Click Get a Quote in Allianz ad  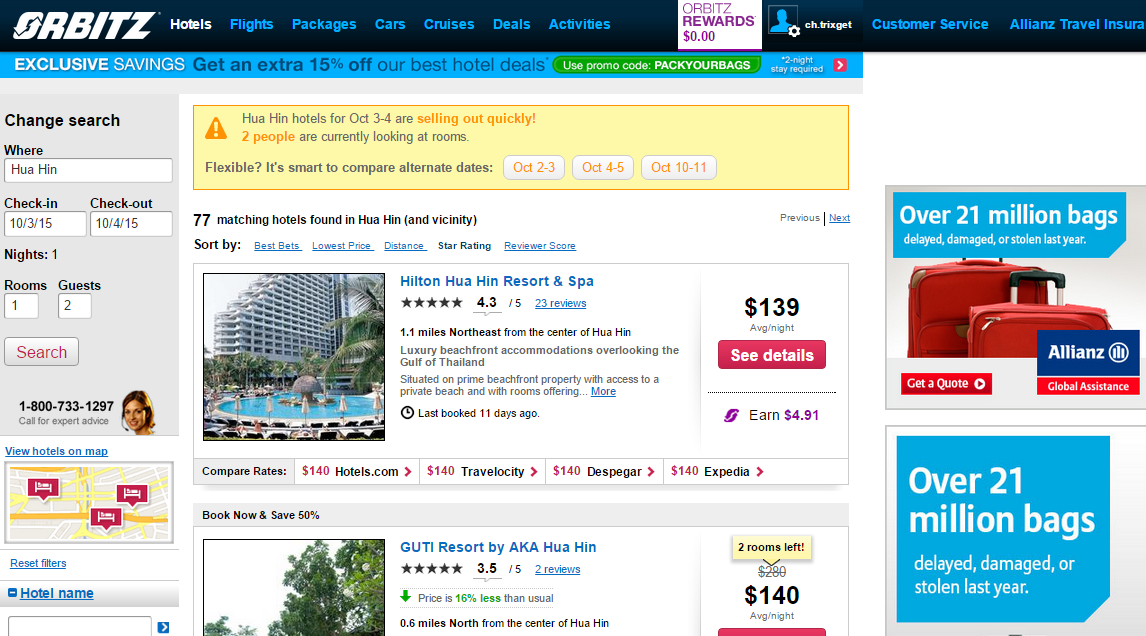[946, 383]
